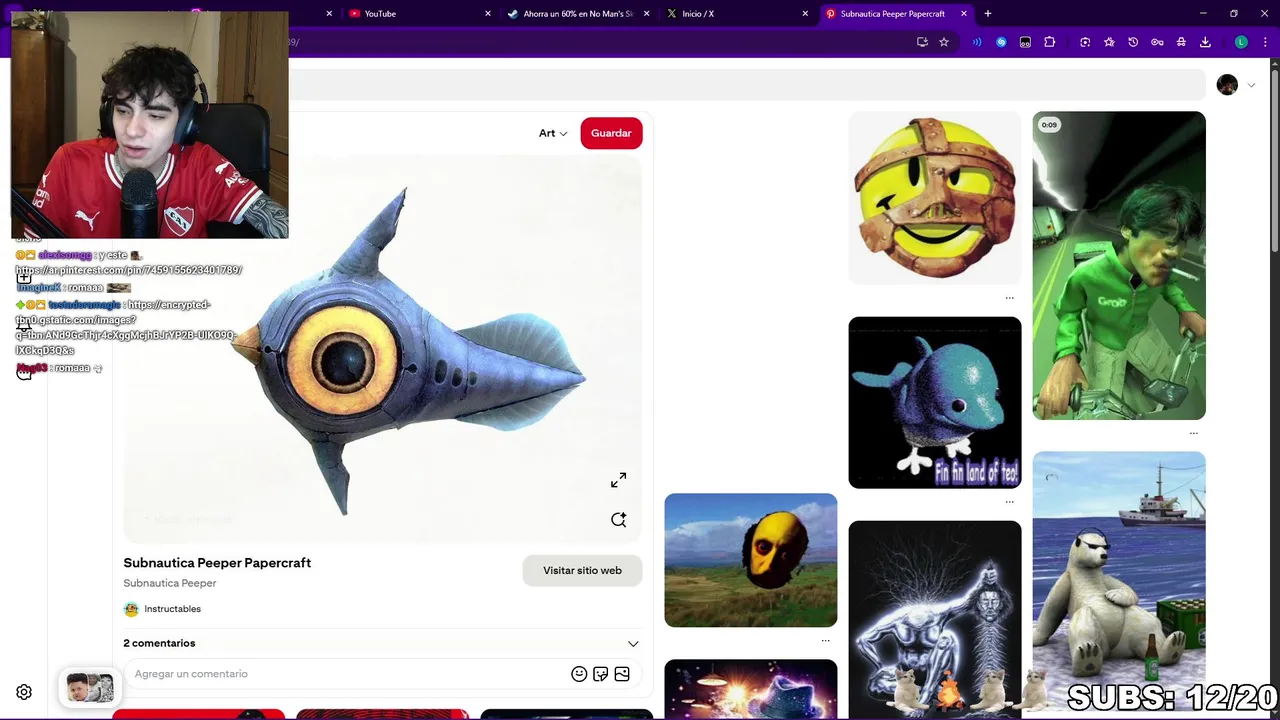Image resolution: width=1280 pixels, height=720 pixels.
Task: Expand the accounts chevron next to avatar
Action: 1251,85
